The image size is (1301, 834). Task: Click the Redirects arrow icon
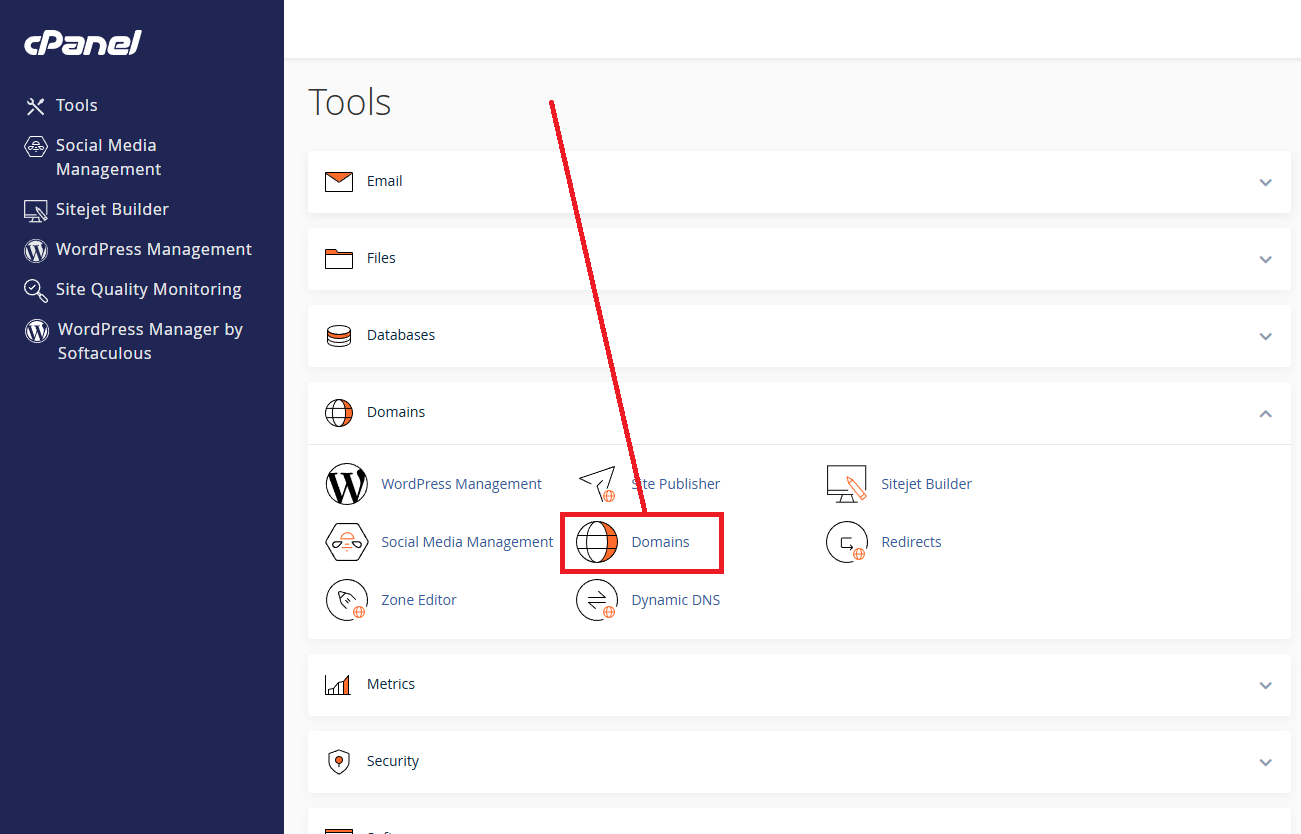pos(847,542)
